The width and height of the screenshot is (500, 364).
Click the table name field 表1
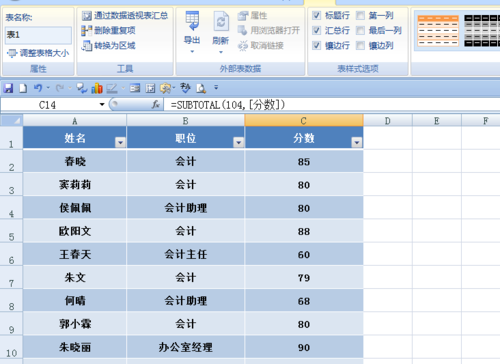[38, 35]
